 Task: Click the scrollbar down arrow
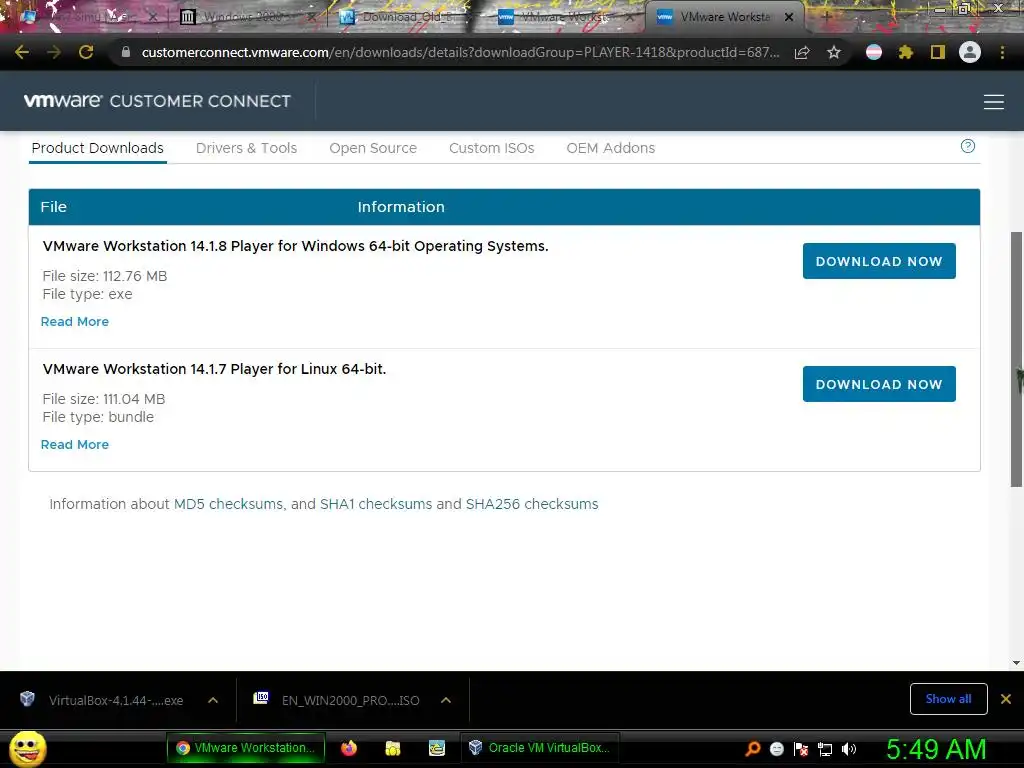click(x=1016, y=662)
